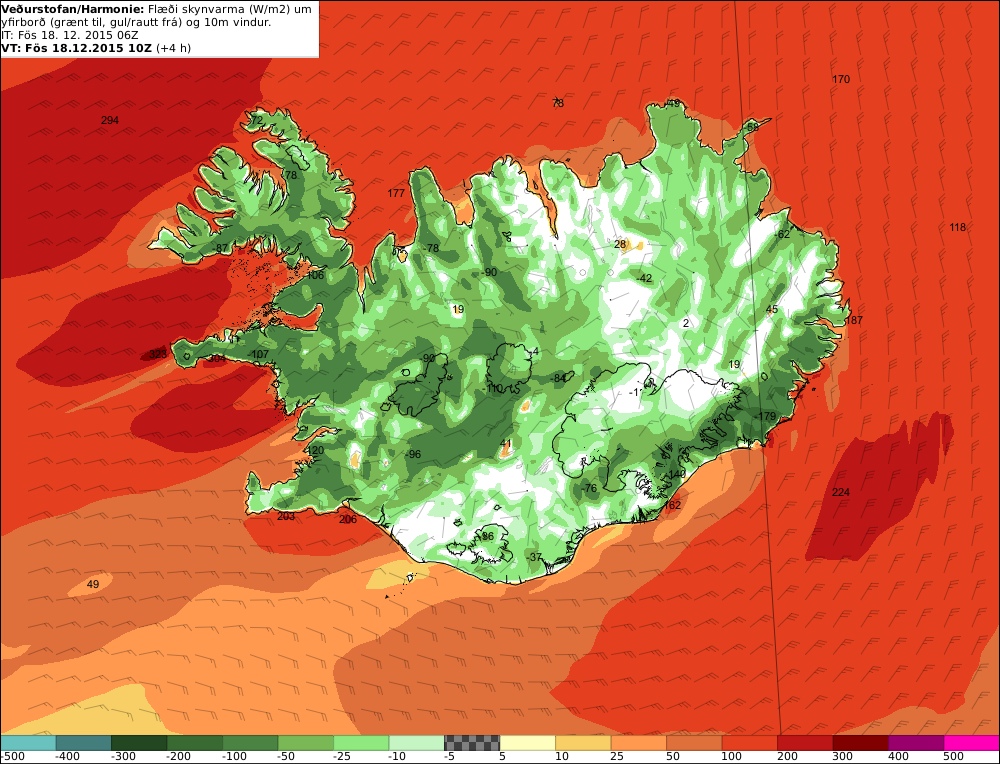Click the value '206' near the south coast

click(x=348, y=519)
